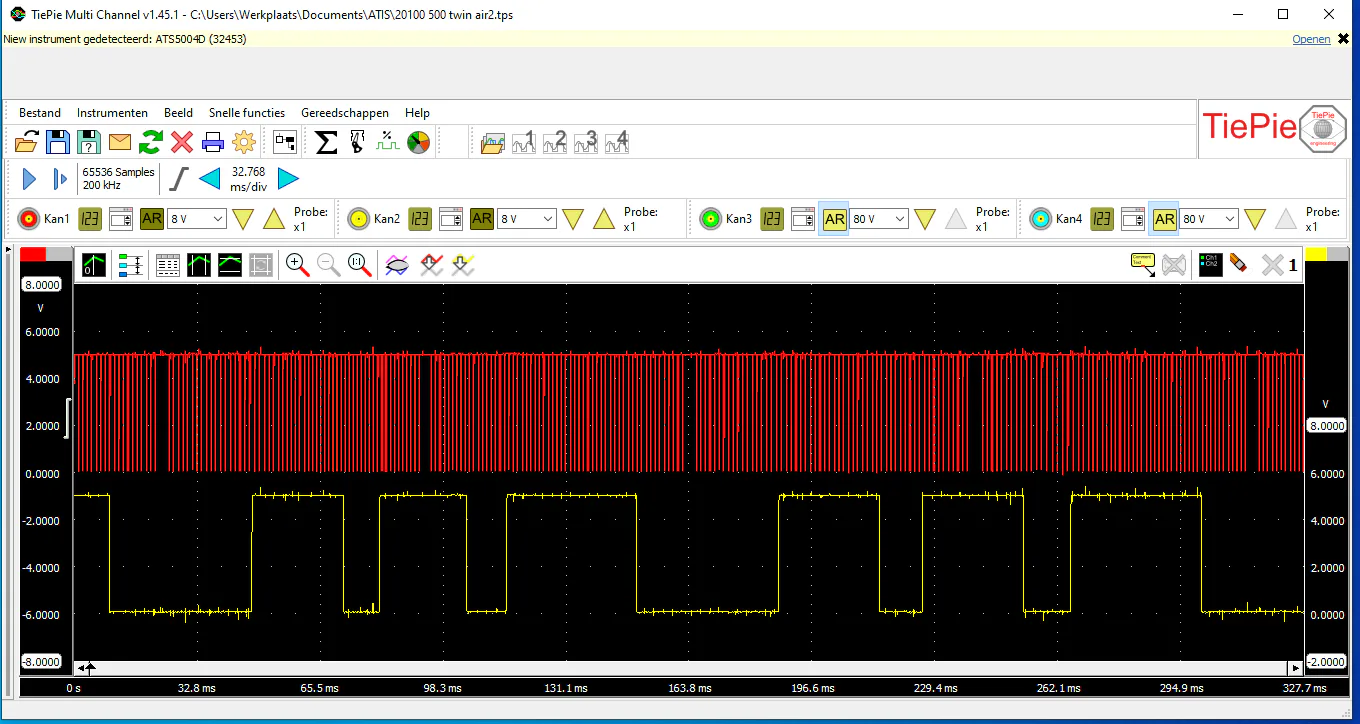Start continuous measurement with play button

click(29, 179)
